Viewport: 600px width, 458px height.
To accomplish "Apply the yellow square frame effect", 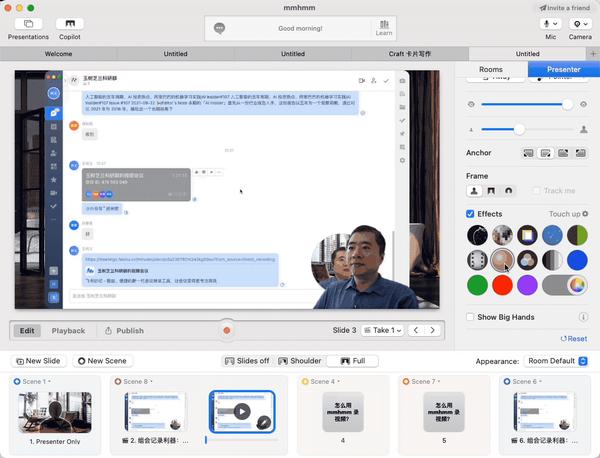I will point(527,235).
